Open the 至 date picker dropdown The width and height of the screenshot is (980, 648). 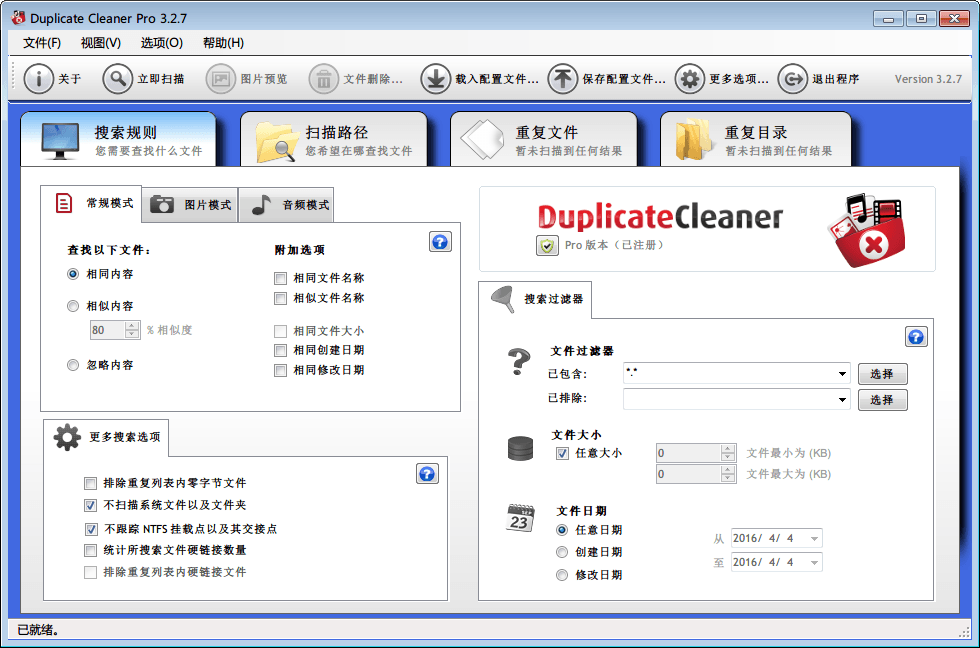pyautogui.click(x=814, y=562)
